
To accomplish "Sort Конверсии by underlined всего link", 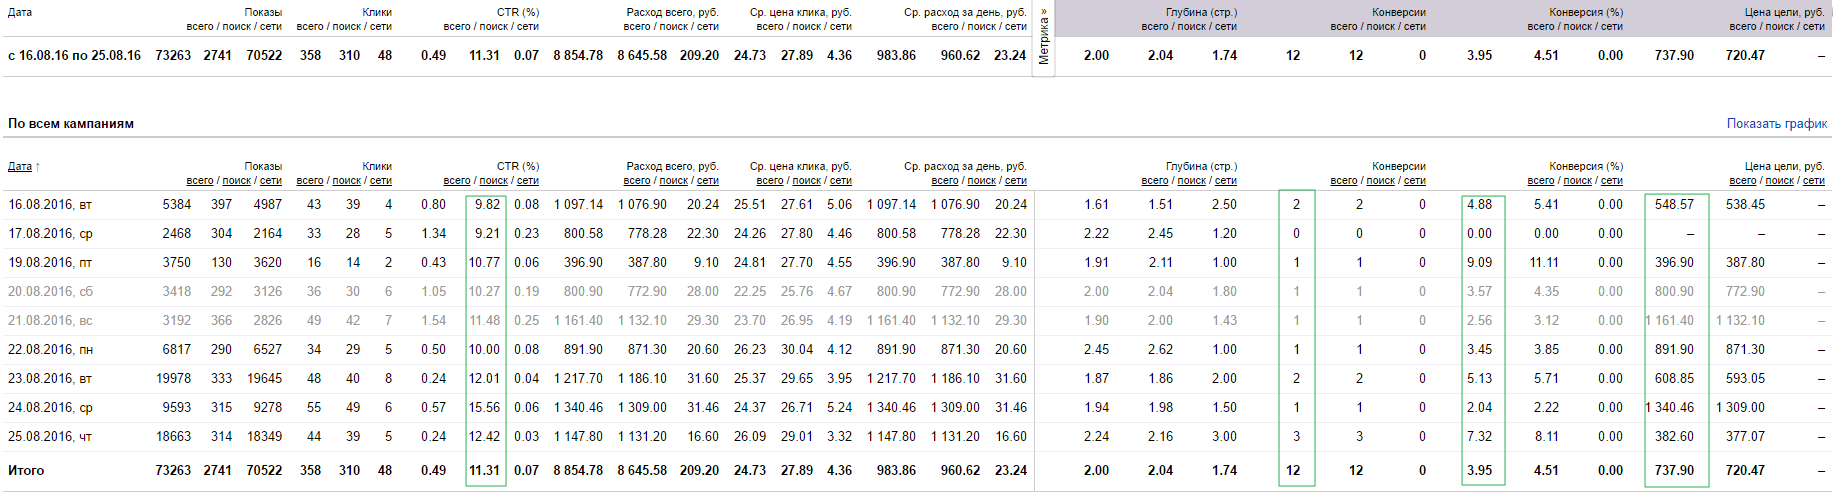I will coord(1344,181).
